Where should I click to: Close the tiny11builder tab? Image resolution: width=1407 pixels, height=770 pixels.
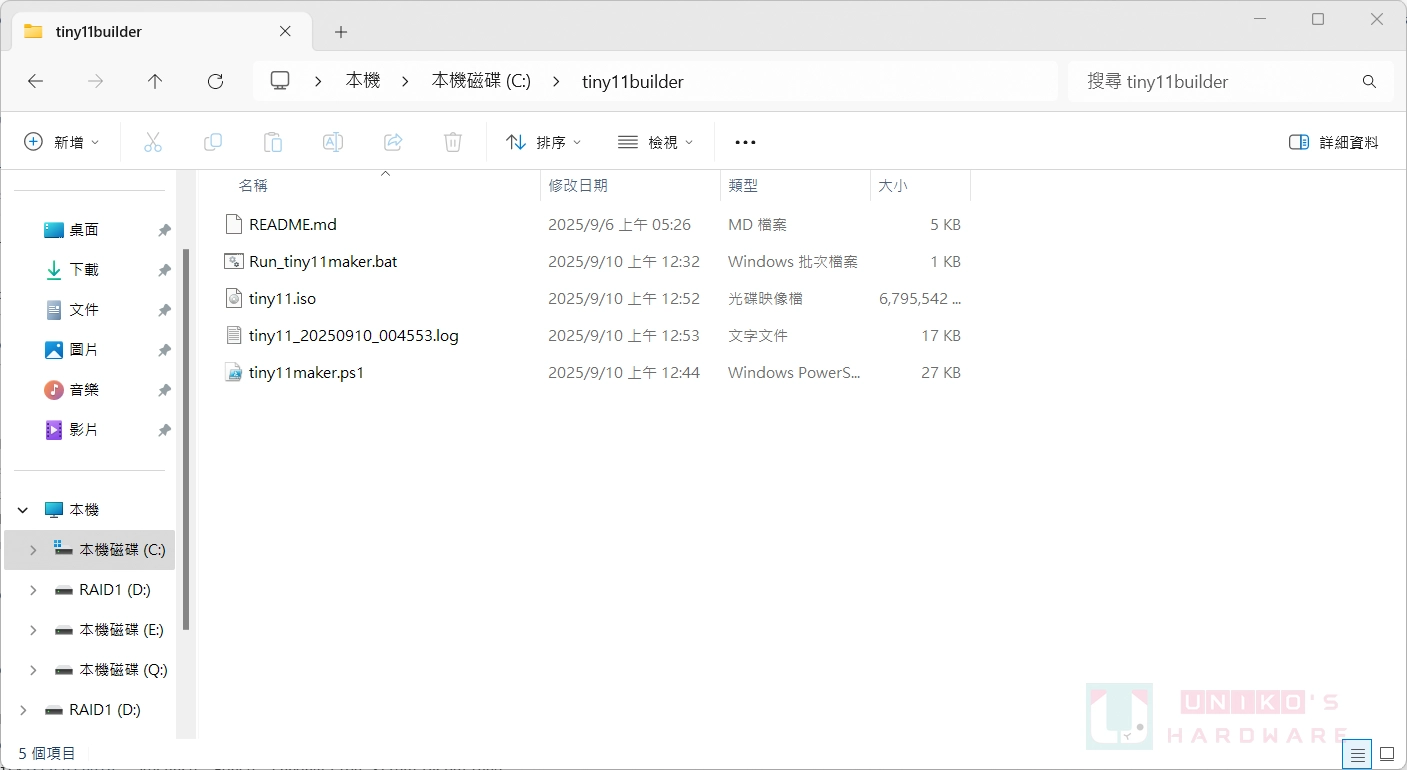point(285,31)
